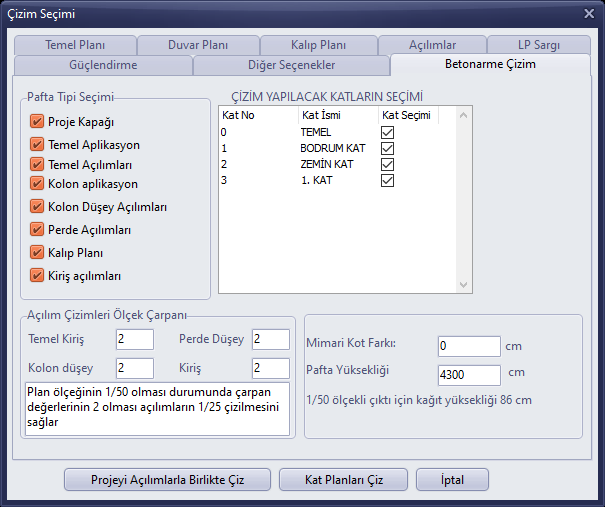Click Kat Planları Çiz button
The height and width of the screenshot is (507, 605).
coord(343,480)
